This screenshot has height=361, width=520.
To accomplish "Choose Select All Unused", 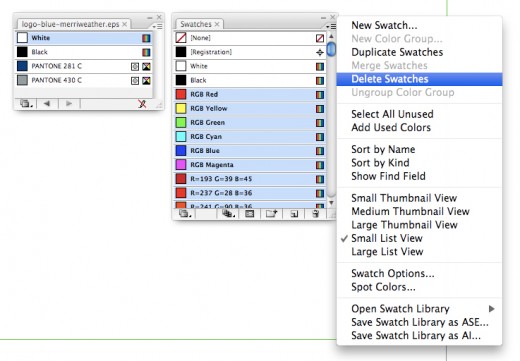I will pyautogui.click(x=392, y=114).
